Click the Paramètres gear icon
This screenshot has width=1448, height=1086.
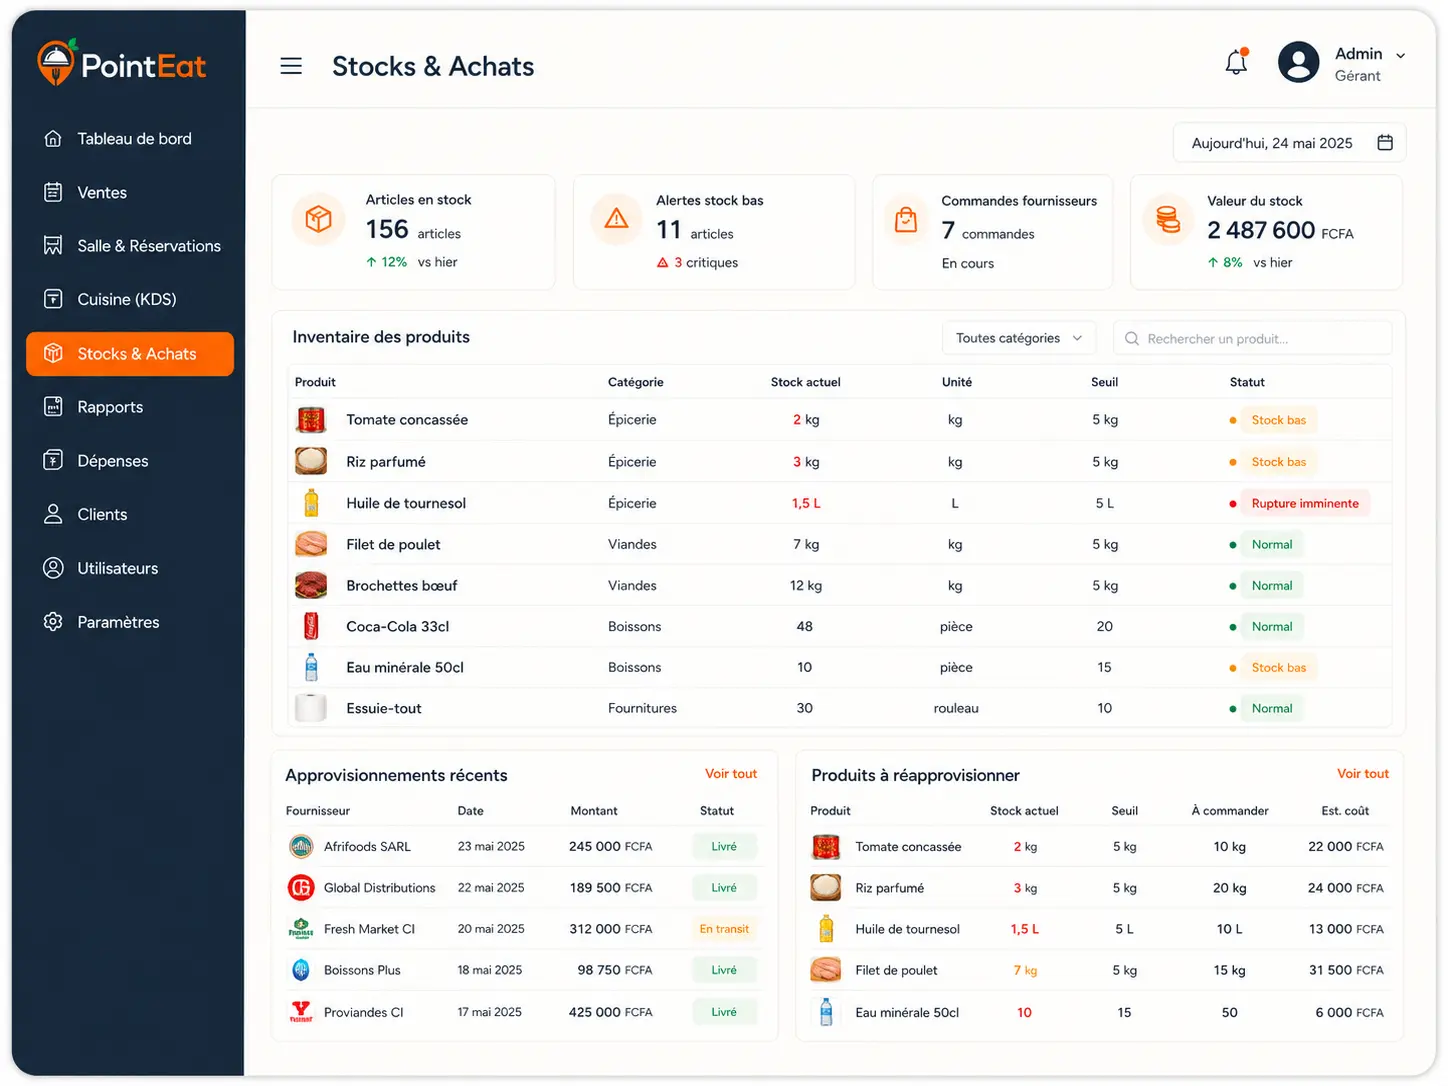coord(53,622)
